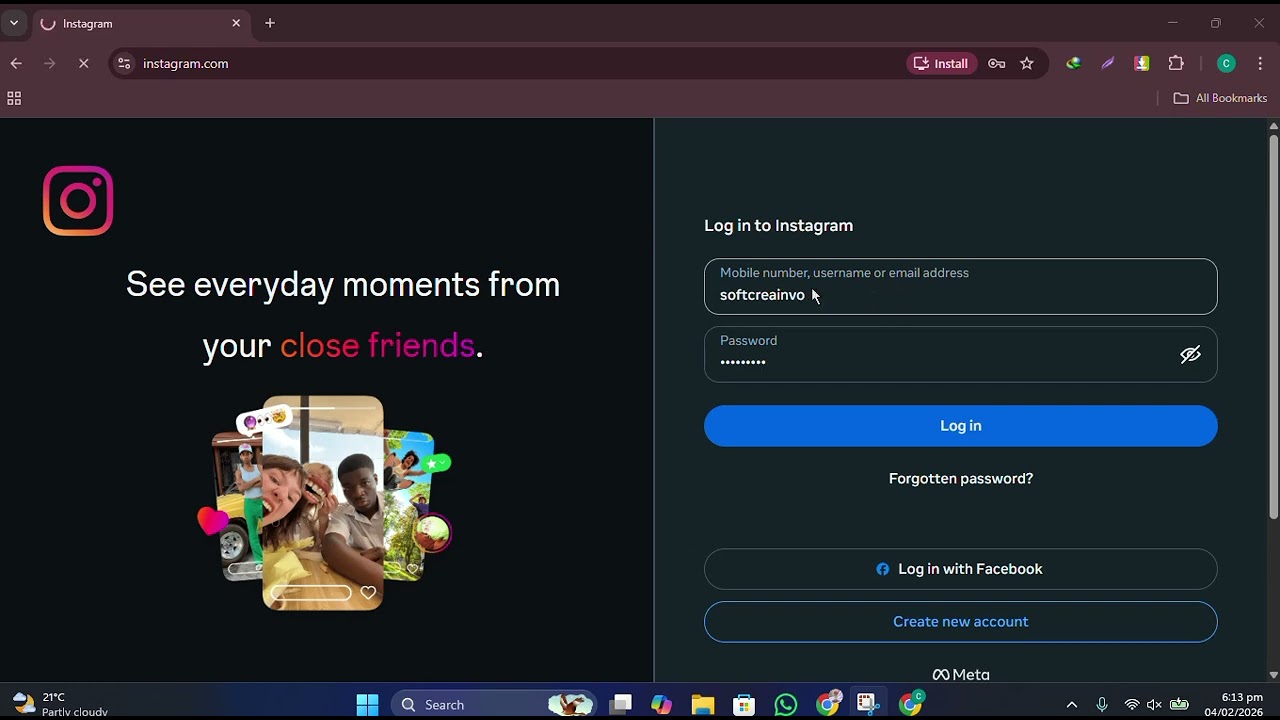
Task: Open the colorful download extension icon
Action: 1141,63
